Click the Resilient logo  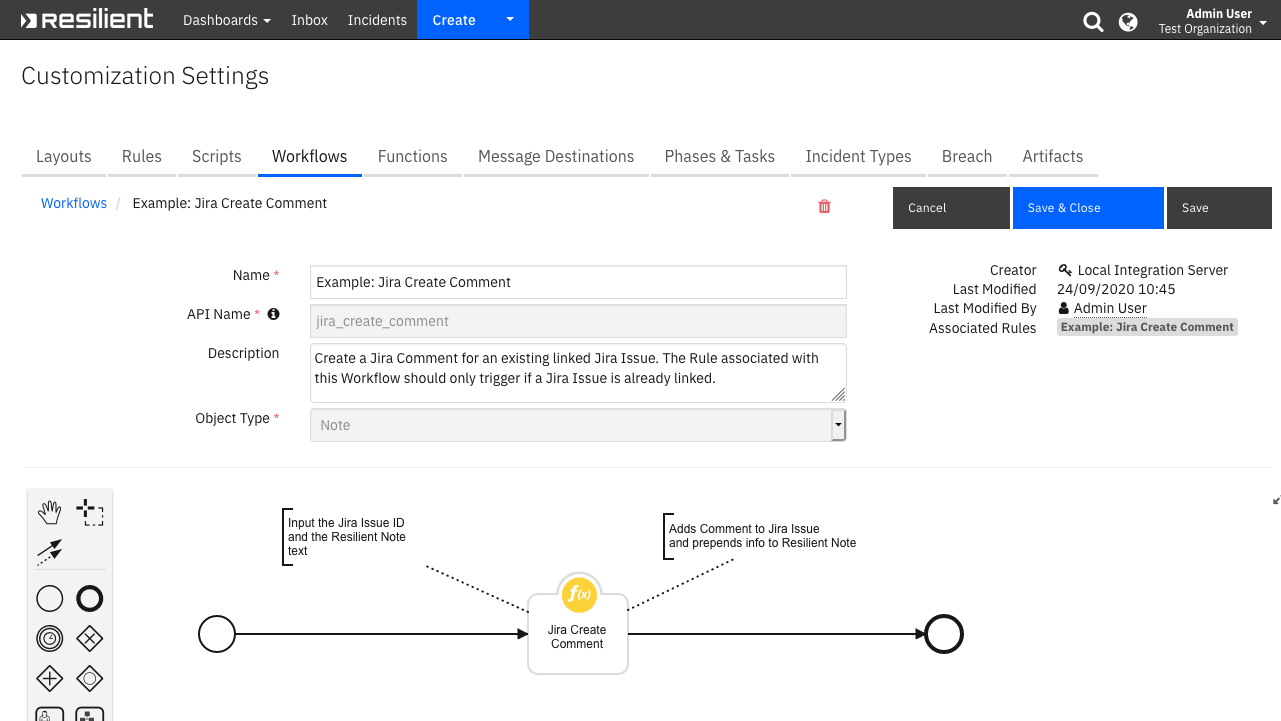[87, 19]
